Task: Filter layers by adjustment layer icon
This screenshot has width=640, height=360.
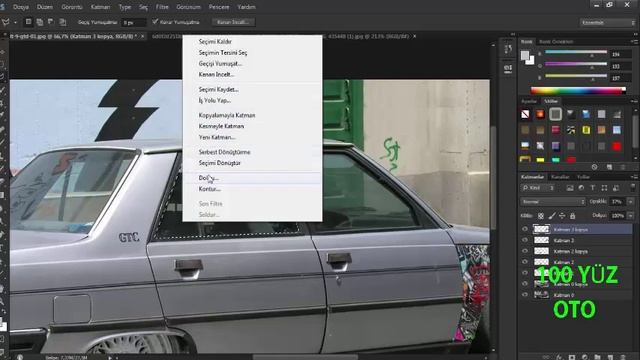Action: pos(581,188)
